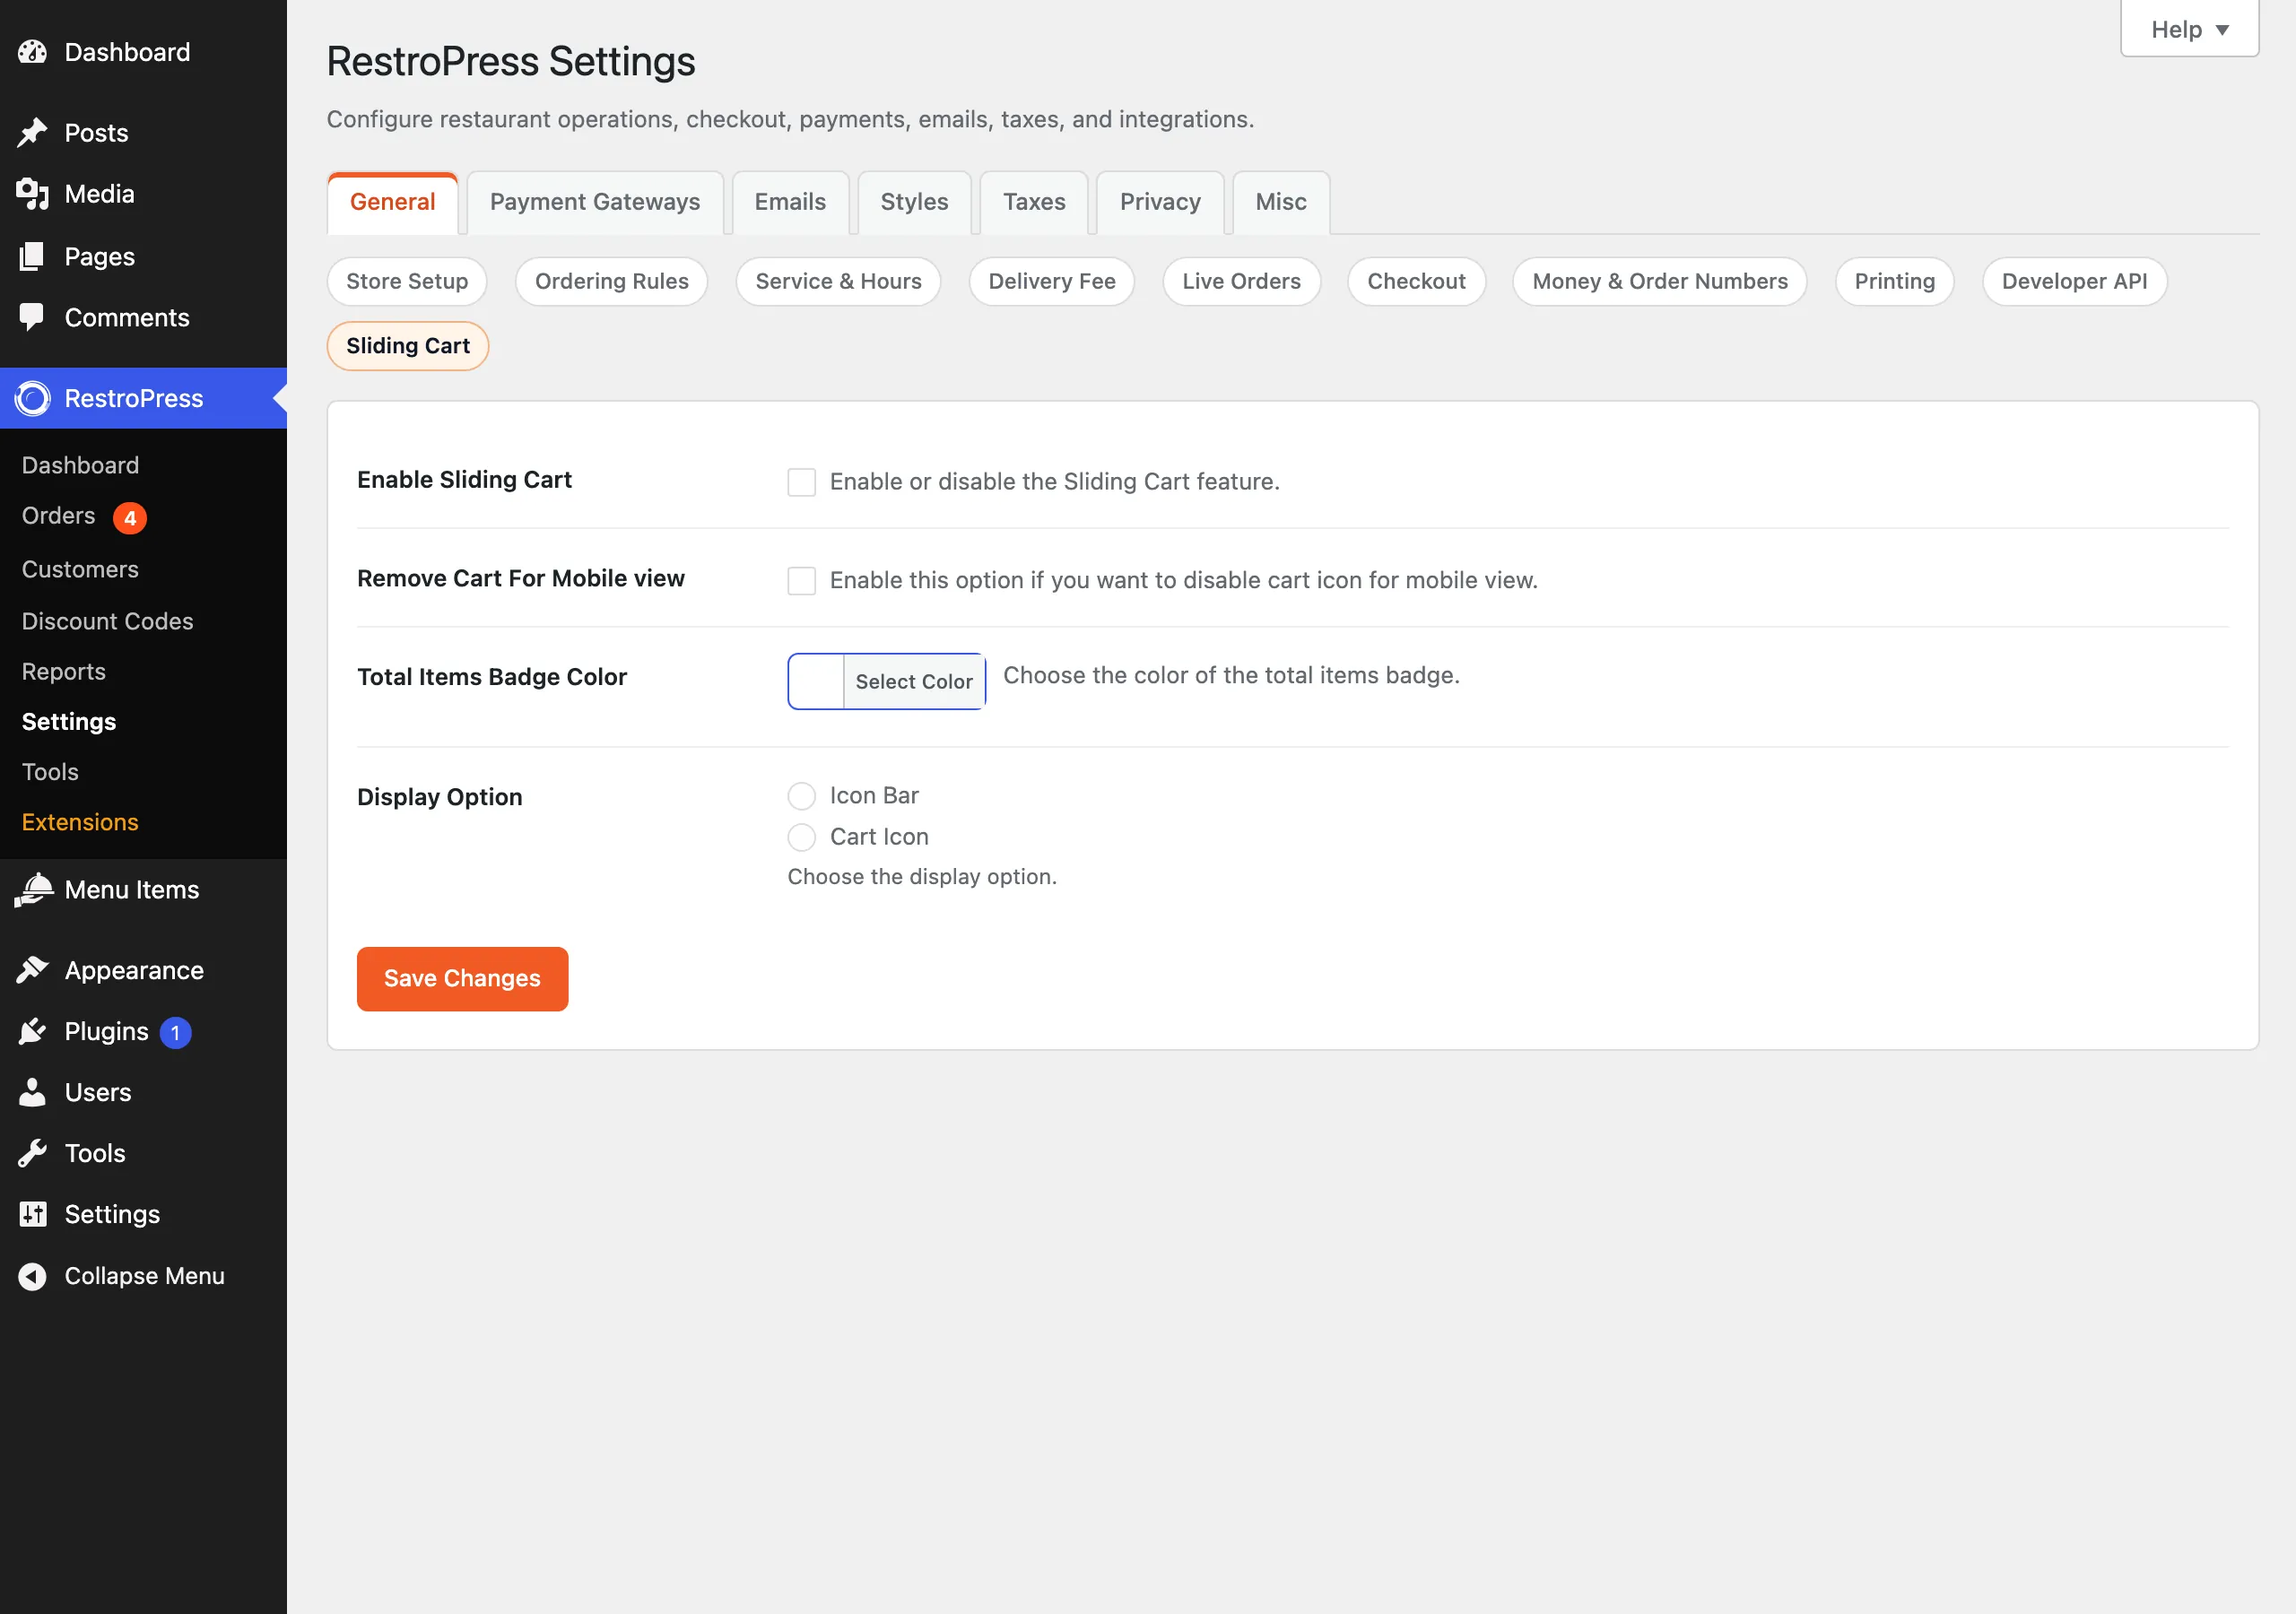Image resolution: width=2296 pixels, height=1614 pixels.
Task: Switch to the Payment Gateways tab
Action: pos(595,202)
